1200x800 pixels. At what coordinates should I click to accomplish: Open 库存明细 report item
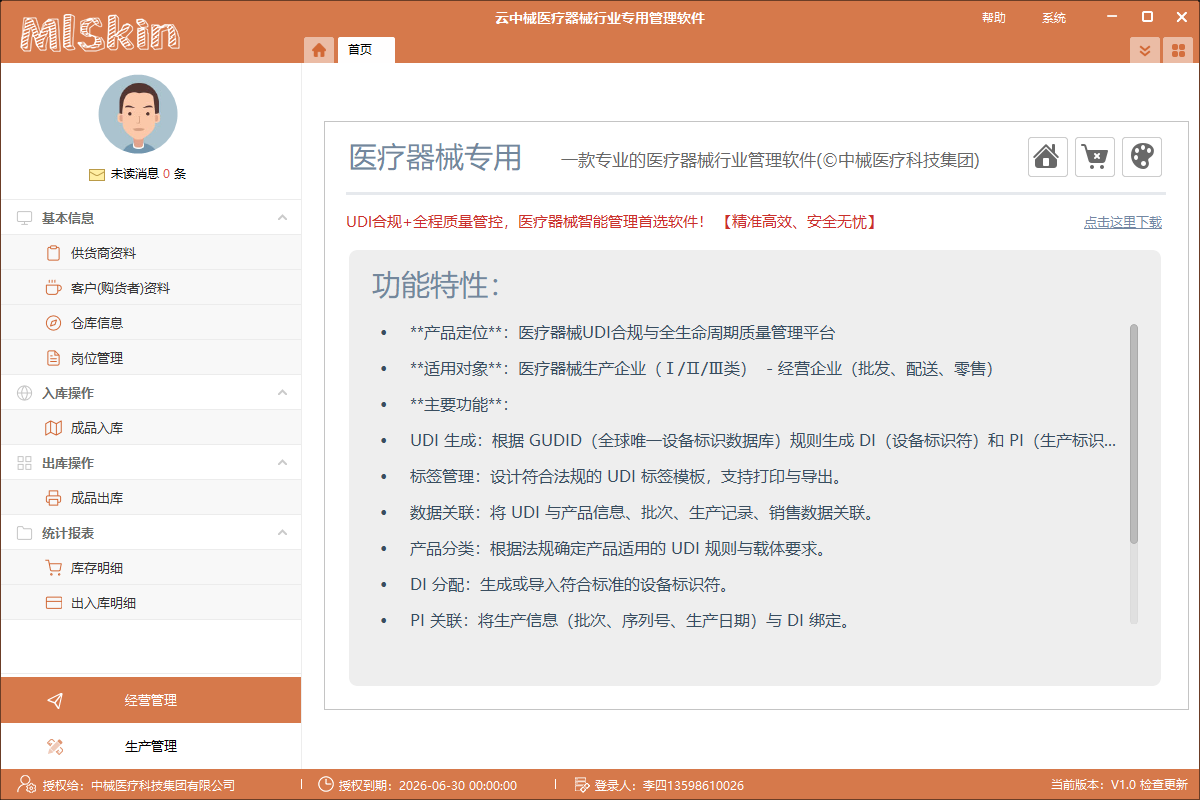[97, 568]
